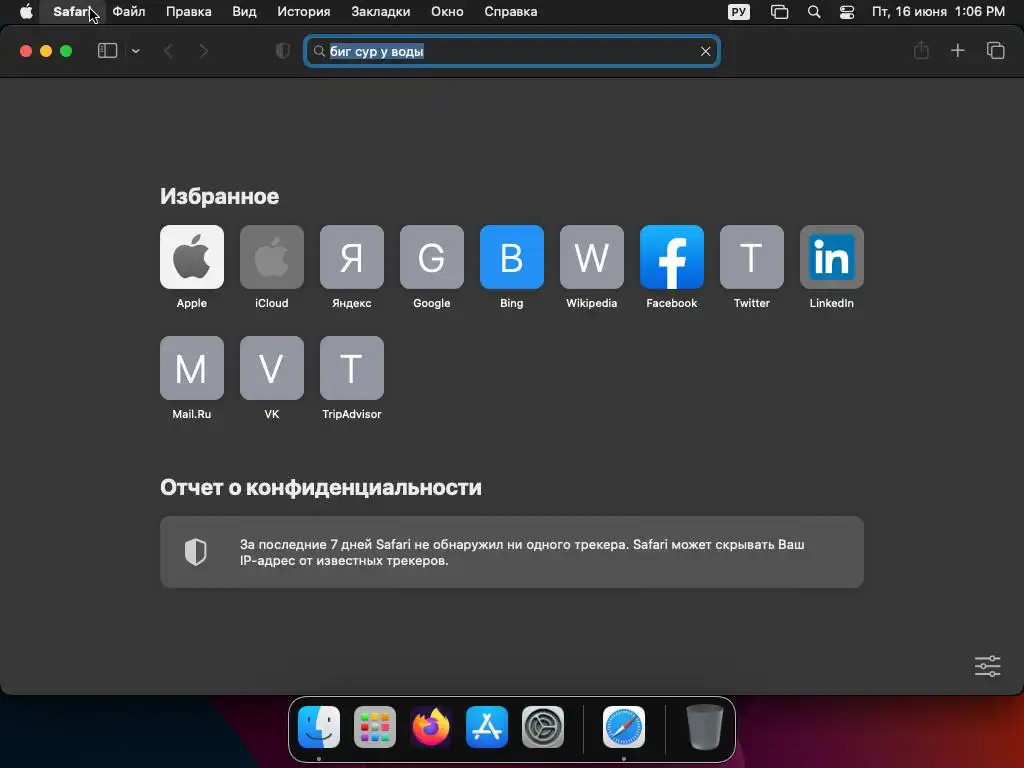Show the tab overview
The height and width of the screenshot is (768, 1024).
995,51
